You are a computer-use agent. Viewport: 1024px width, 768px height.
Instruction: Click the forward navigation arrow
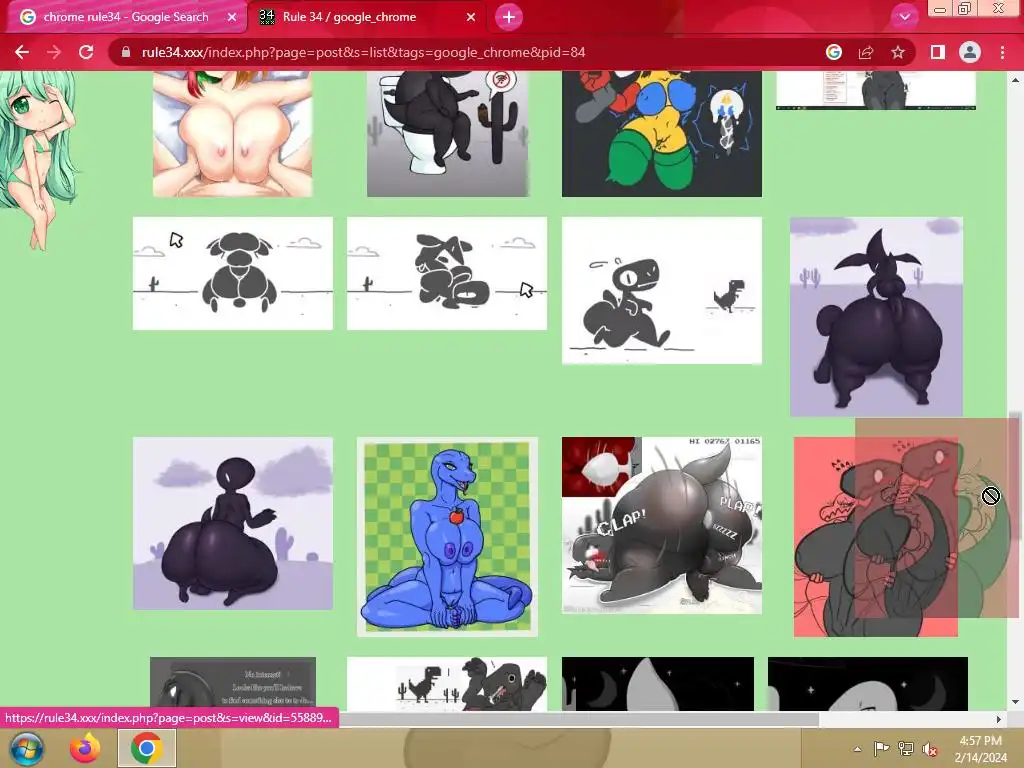54,52
